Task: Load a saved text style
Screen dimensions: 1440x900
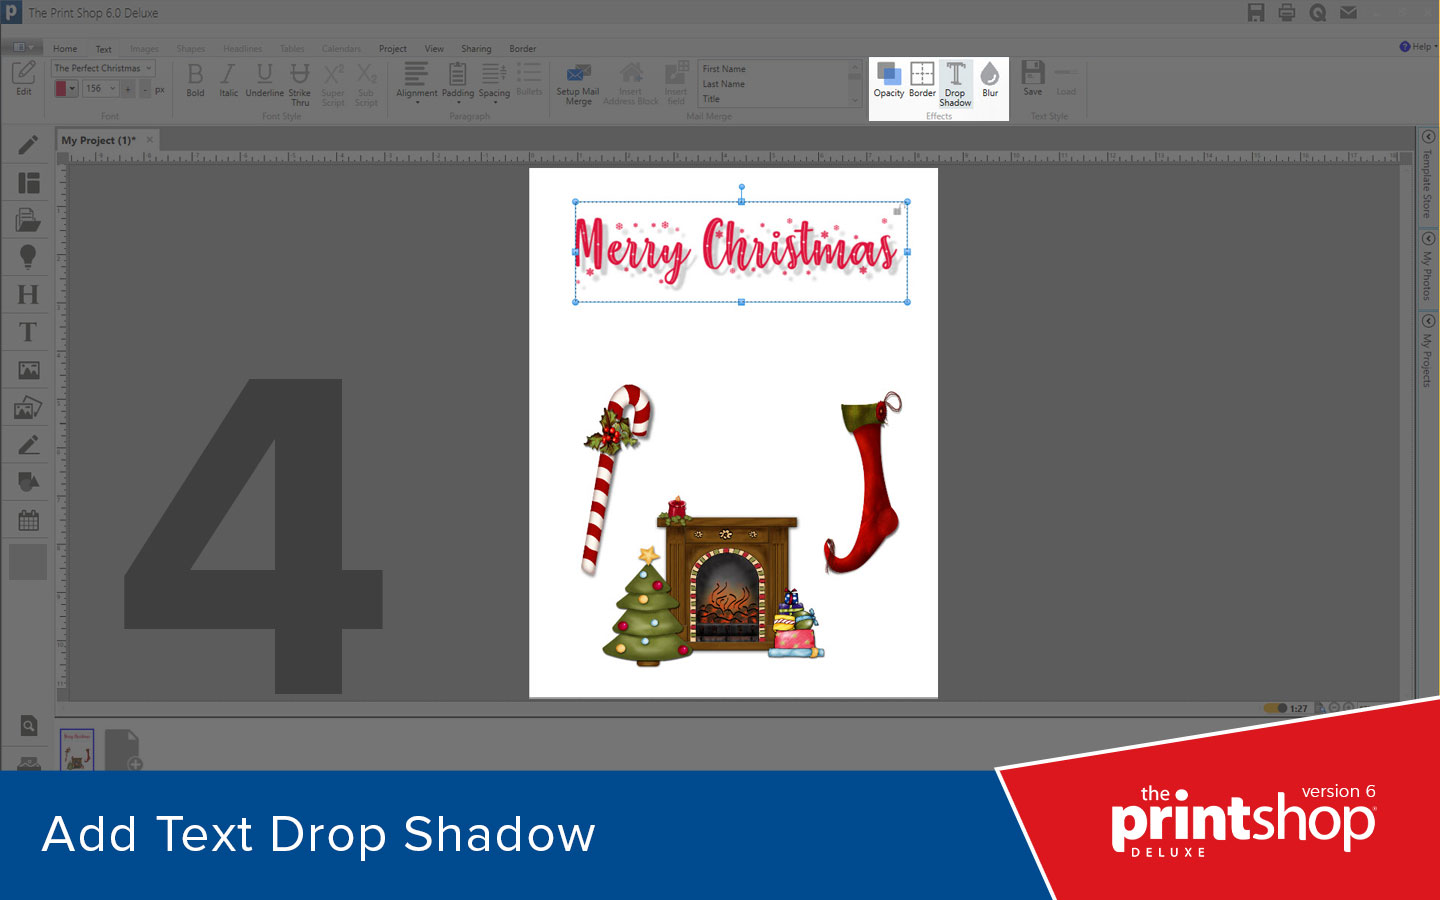Action: (x=1066, y=78)
